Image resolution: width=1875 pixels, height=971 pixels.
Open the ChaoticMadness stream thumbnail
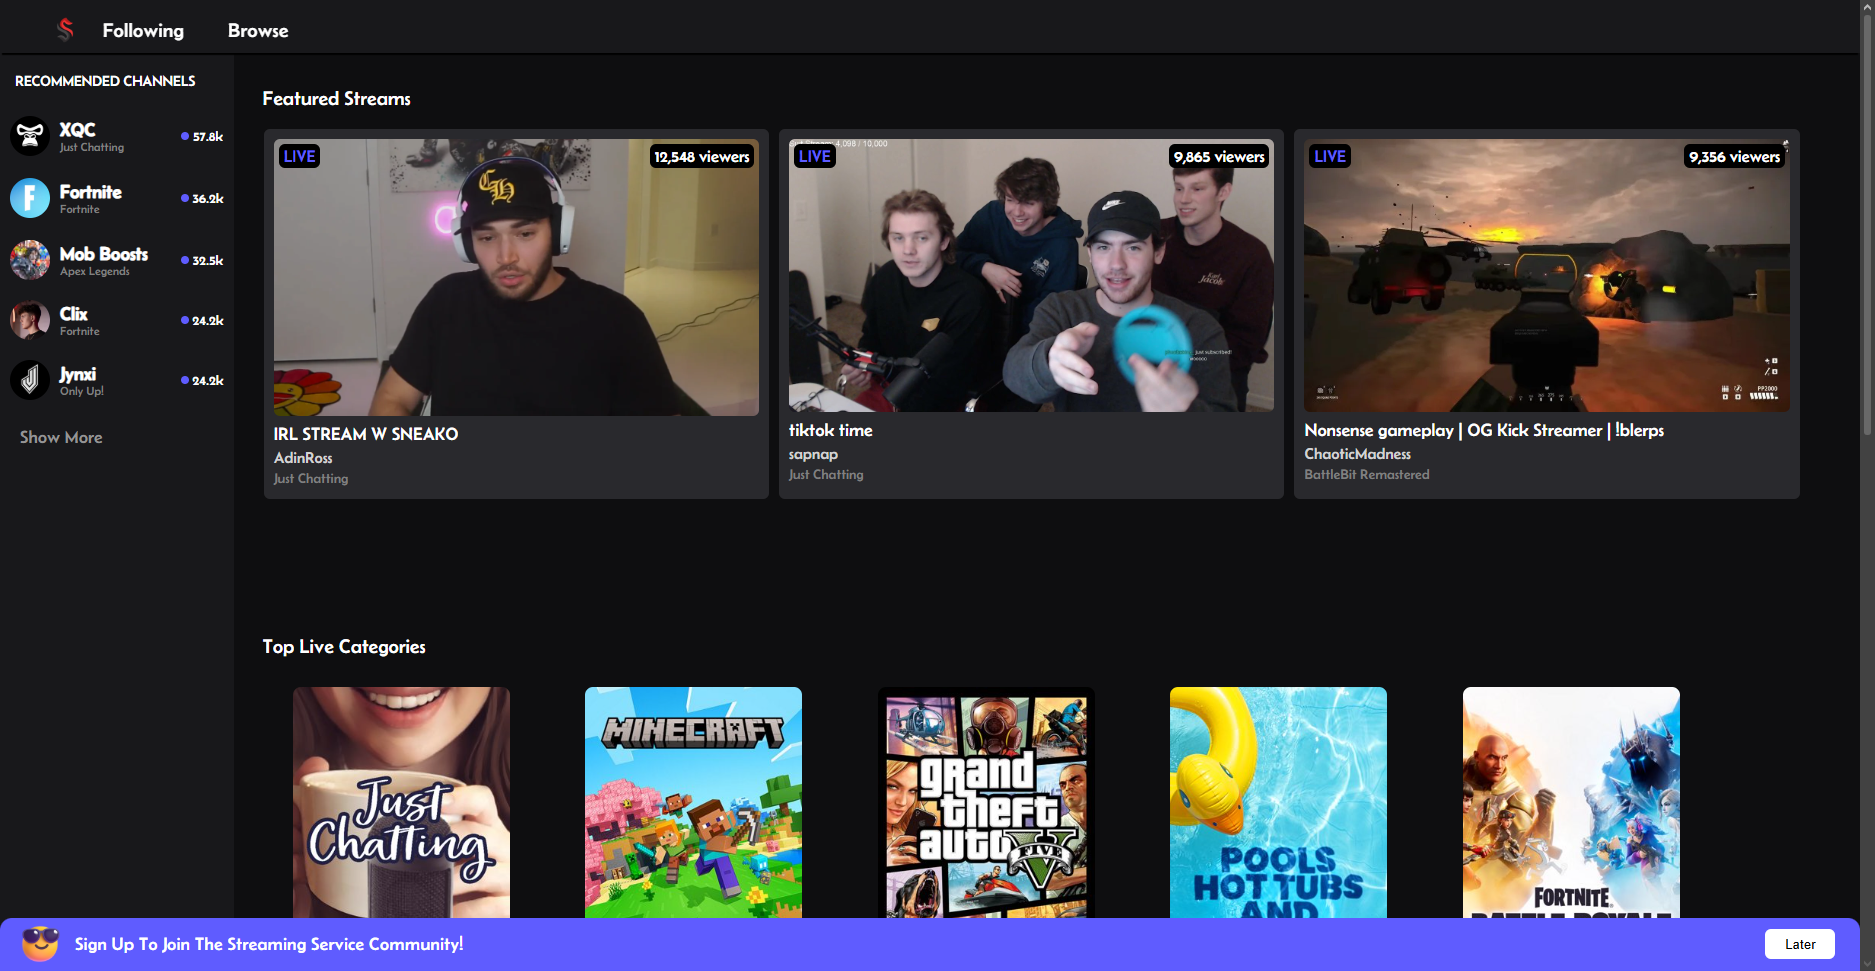point(1547,275)
